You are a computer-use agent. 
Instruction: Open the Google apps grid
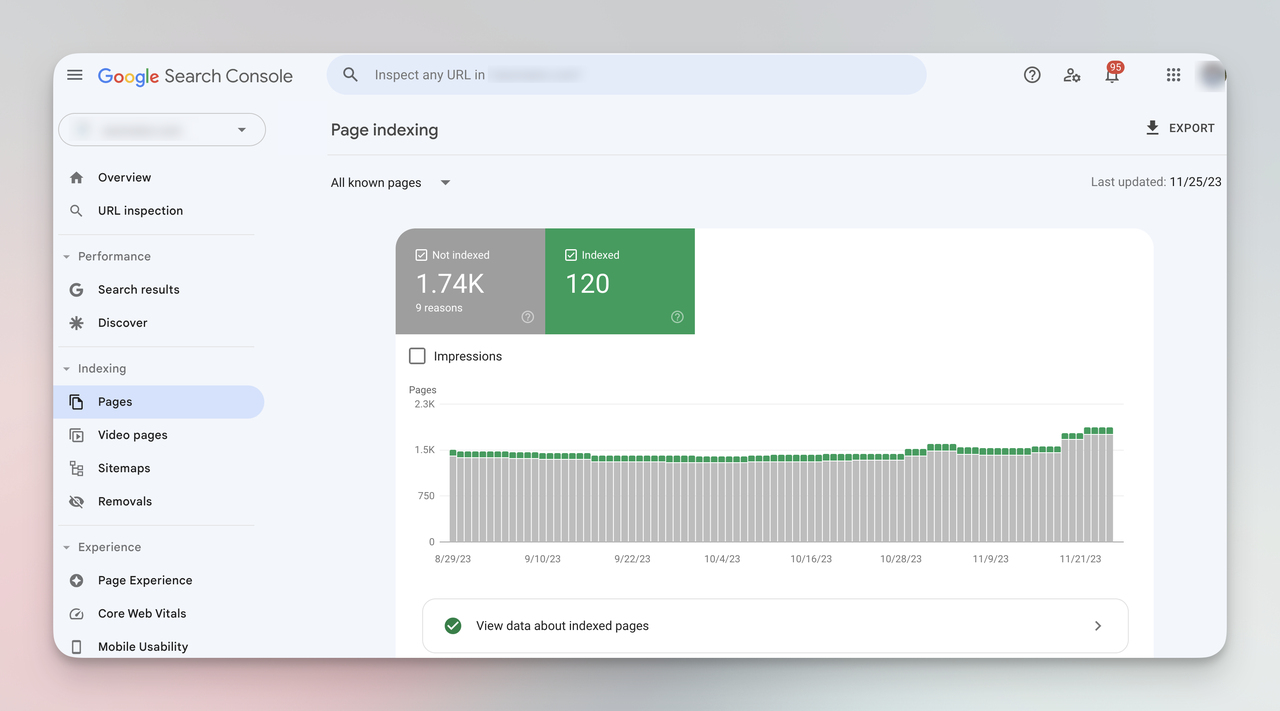click(1173, 75)
